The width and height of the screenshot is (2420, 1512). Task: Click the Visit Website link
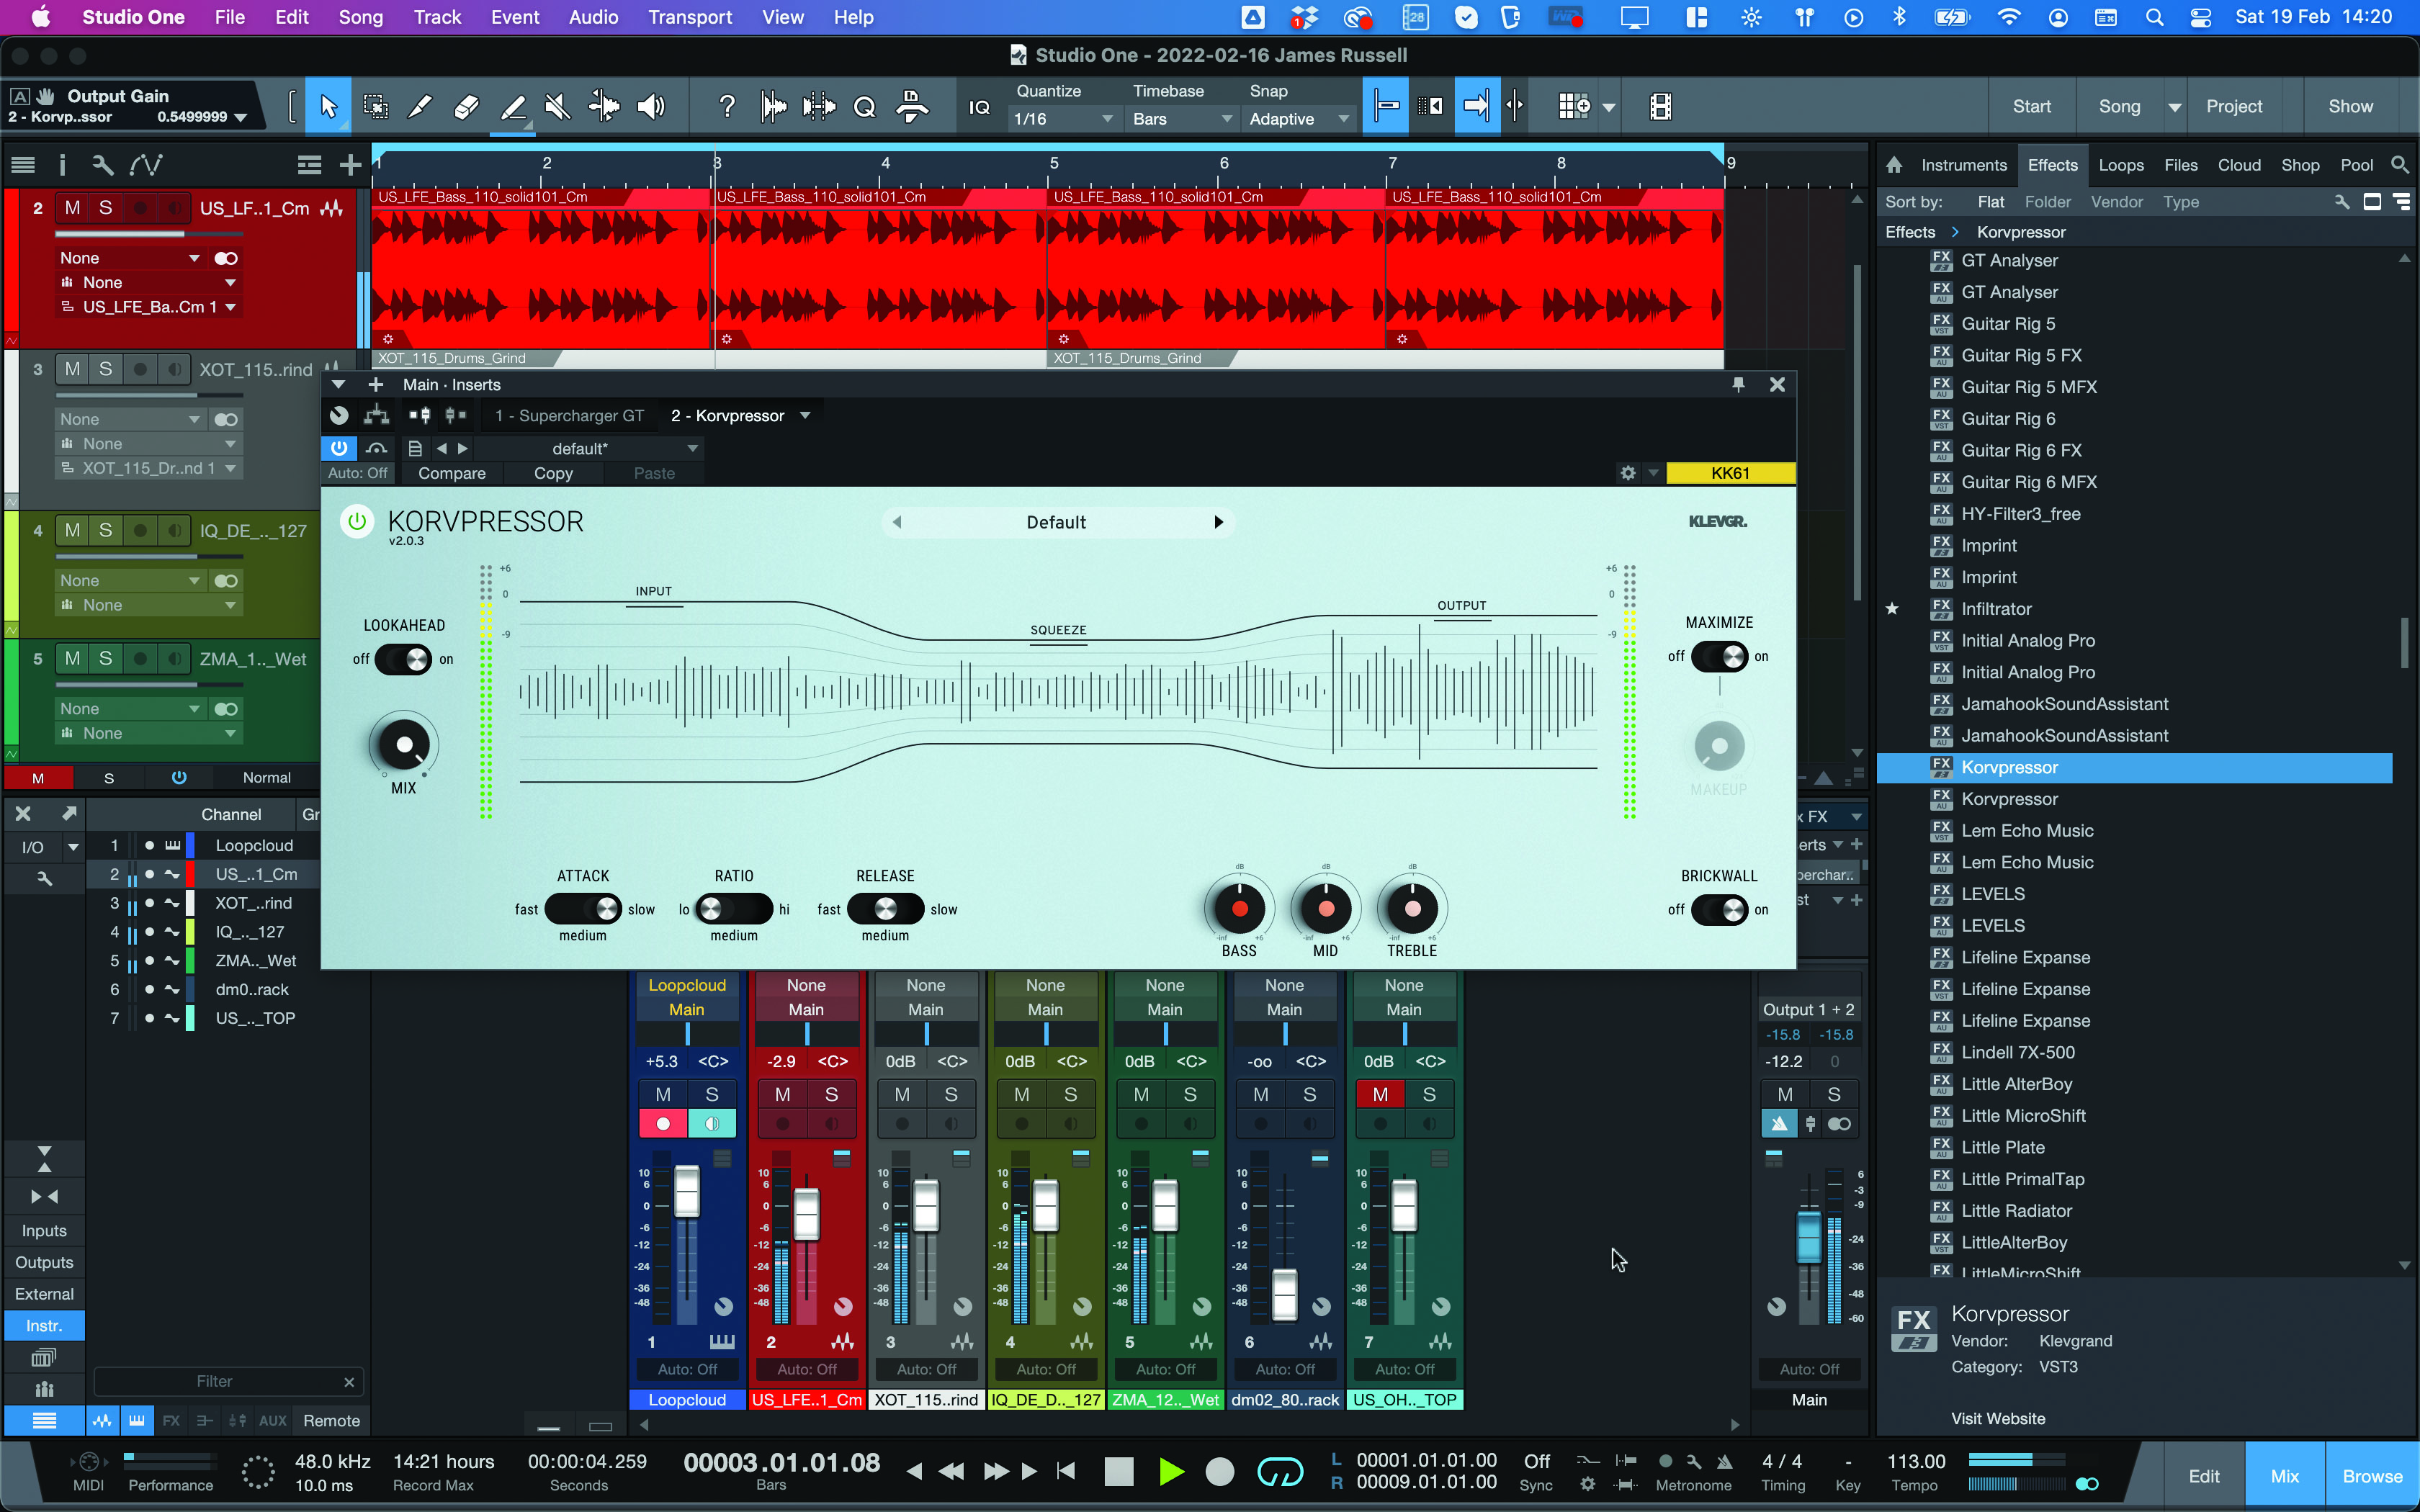coord(1997,1418)
